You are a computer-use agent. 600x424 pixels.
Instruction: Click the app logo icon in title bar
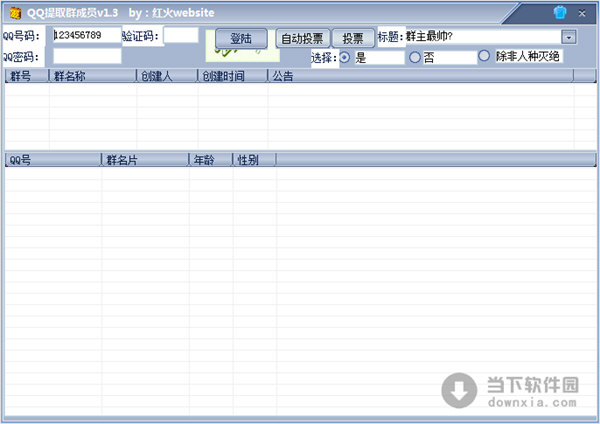[x=15, y=13]
